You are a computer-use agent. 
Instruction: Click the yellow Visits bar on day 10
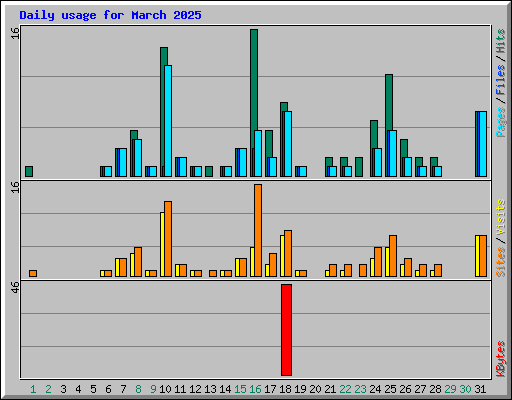(x=162, y=244)
